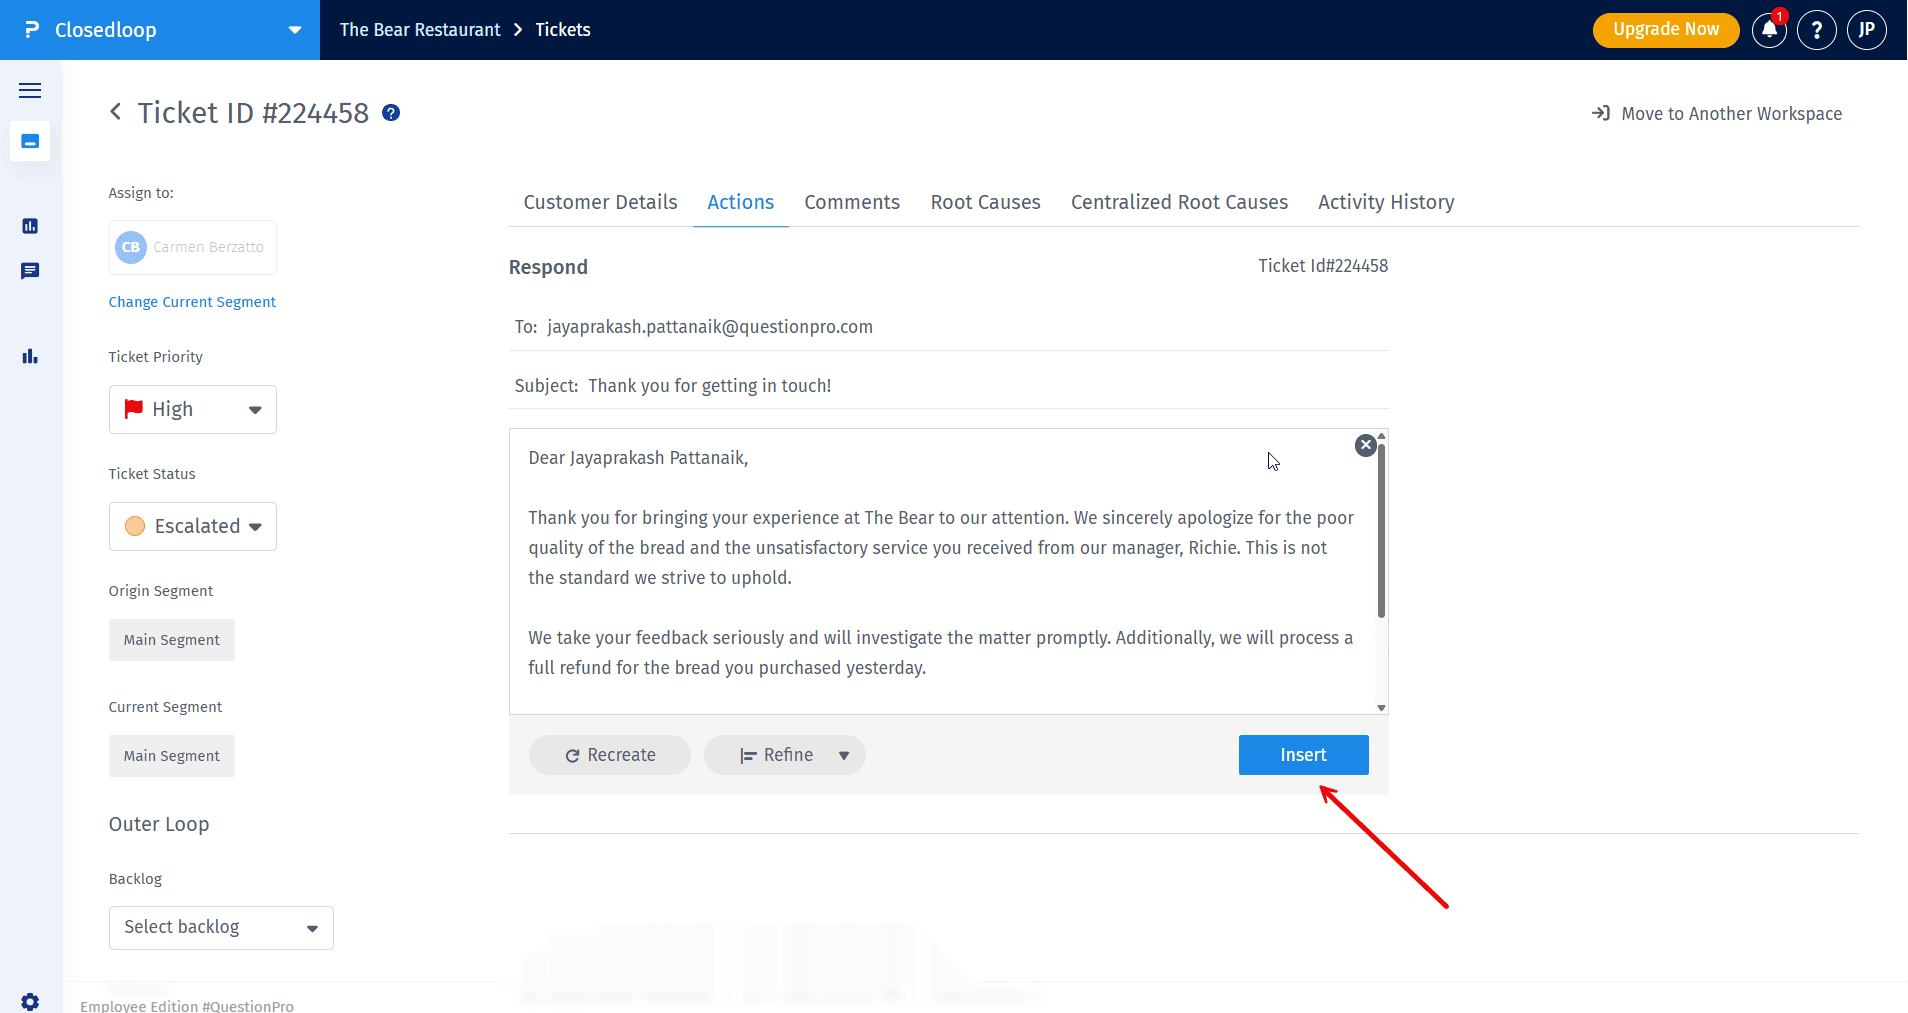Click the Origin Segment Main Segment chip
This screenshot has height=1013, width=1908.
[172, 640]
